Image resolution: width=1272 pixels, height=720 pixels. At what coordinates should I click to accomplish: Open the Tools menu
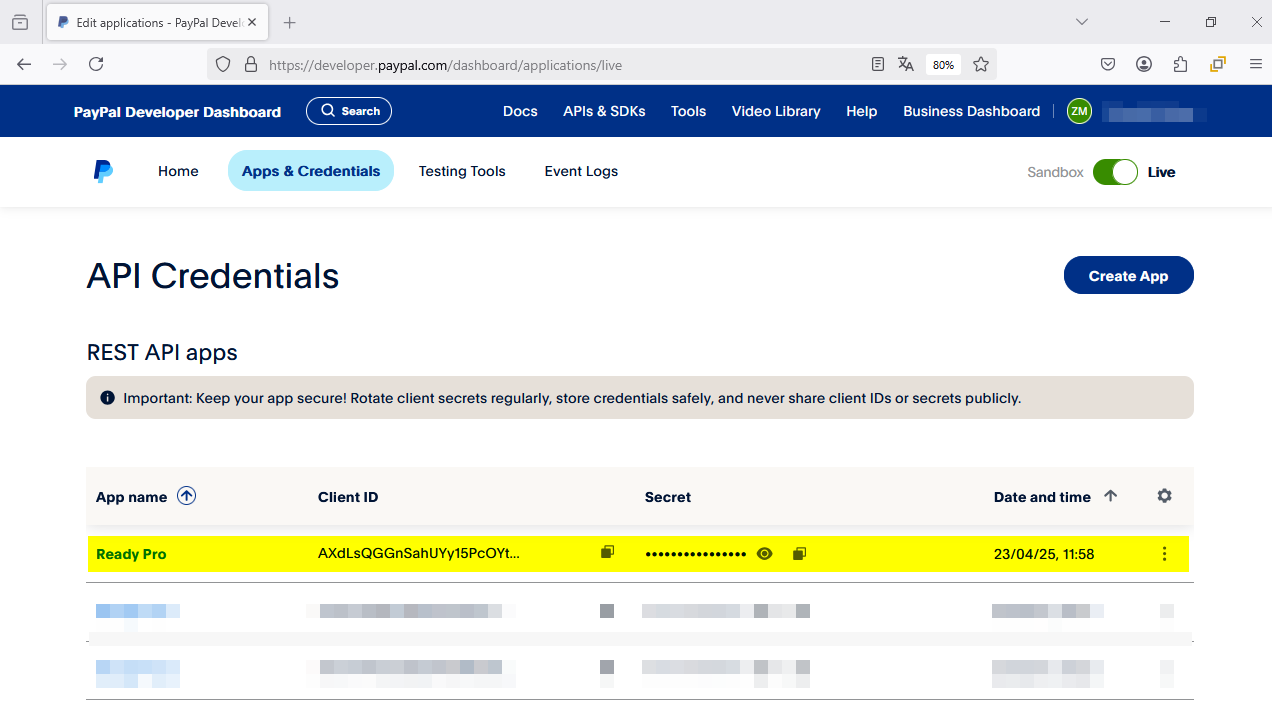tap(688, 111)
